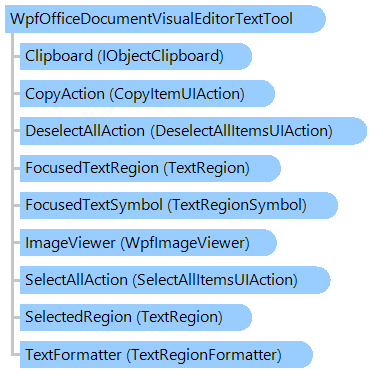Open the SelectAllAction property node

175,280
